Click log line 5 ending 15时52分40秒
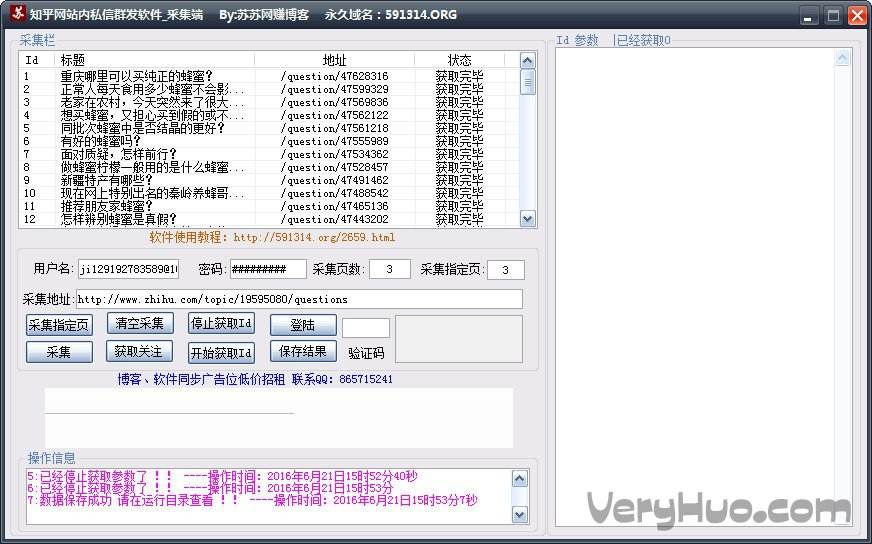The width and height of the screenshot is (872, 544). click(222, 476)
